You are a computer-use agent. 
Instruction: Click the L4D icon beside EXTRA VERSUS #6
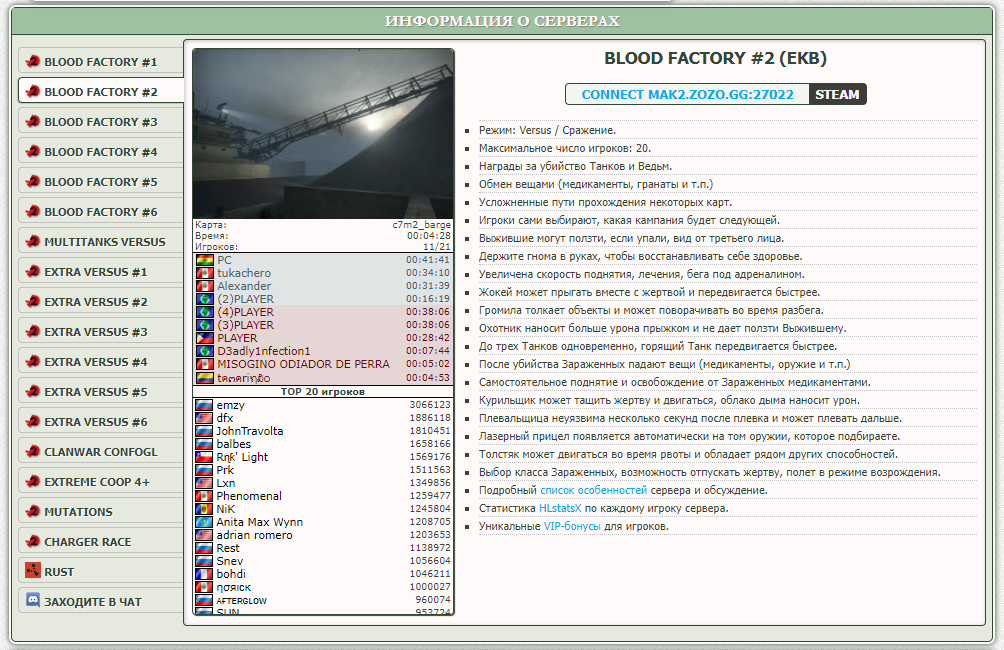[x=33, y=421]
